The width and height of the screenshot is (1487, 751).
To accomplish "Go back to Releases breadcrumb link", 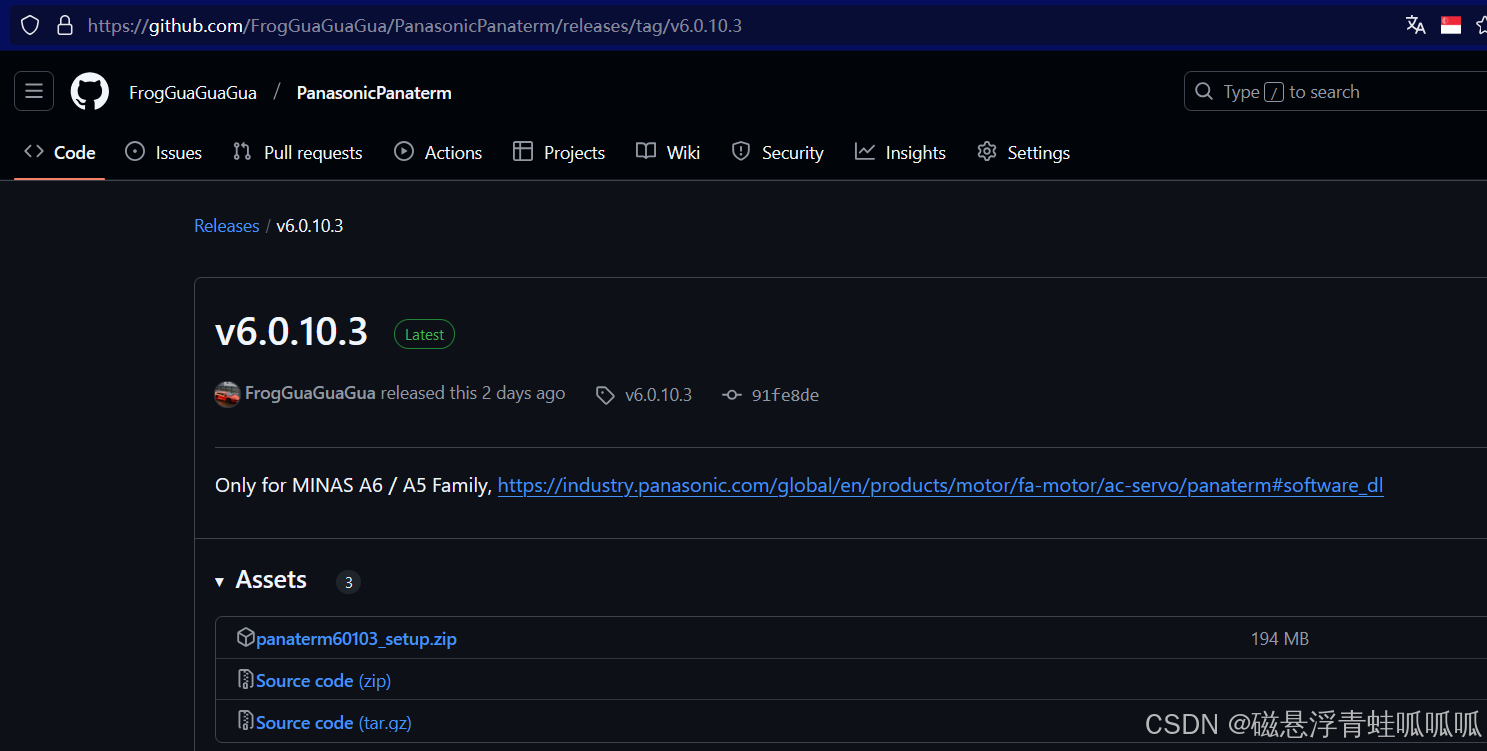I will click(226, 226).
